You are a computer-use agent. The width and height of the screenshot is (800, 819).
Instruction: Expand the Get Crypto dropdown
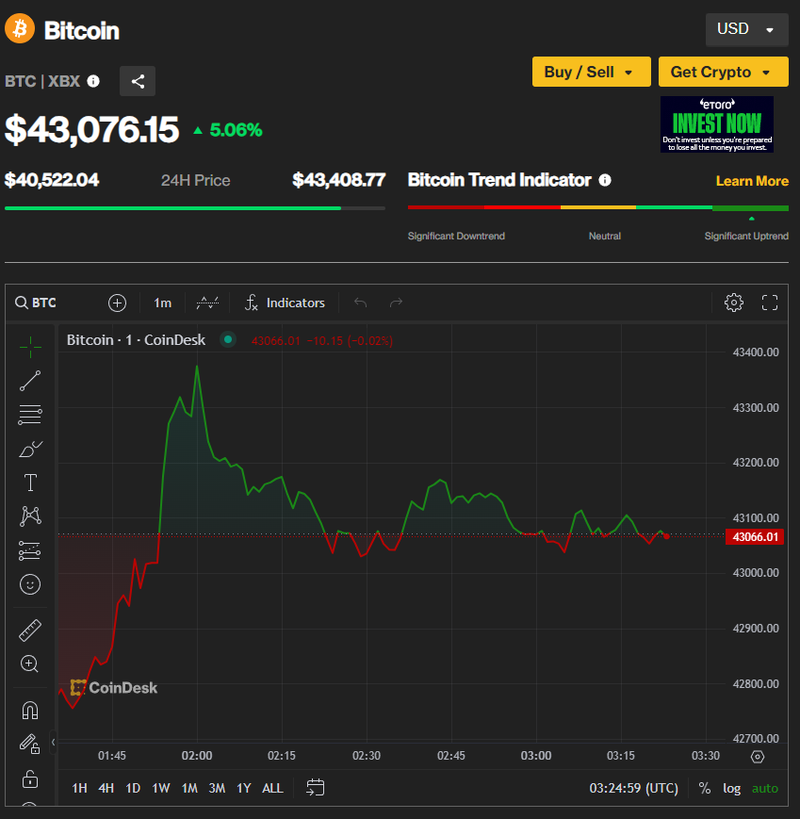coord(723,72)
